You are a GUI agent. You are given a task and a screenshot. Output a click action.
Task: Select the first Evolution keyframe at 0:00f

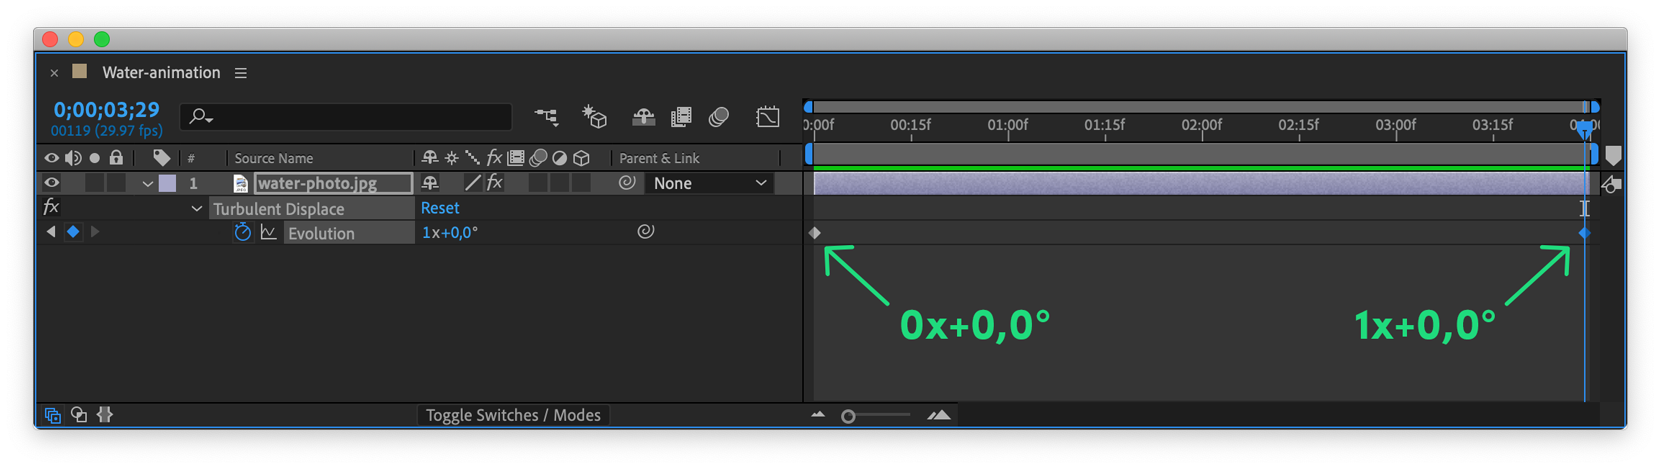coord(815,233)
